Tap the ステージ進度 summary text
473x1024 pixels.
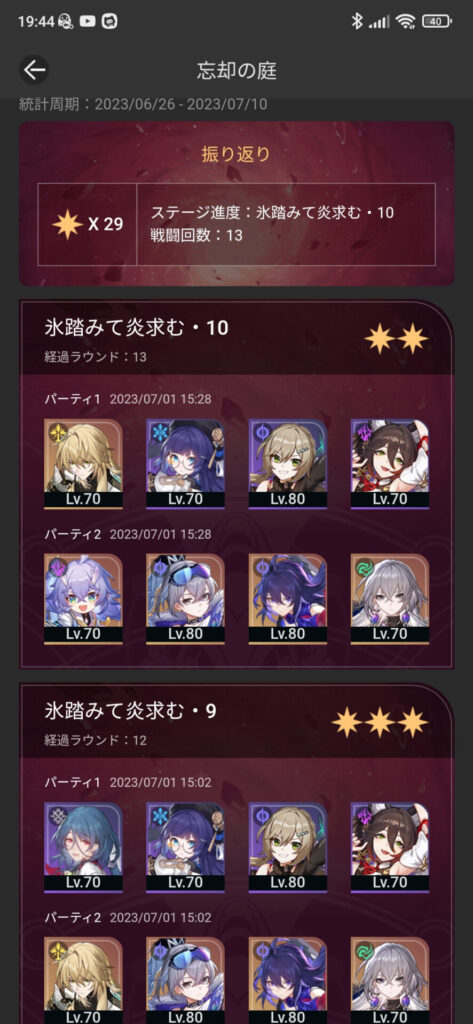tap(272, 212)
